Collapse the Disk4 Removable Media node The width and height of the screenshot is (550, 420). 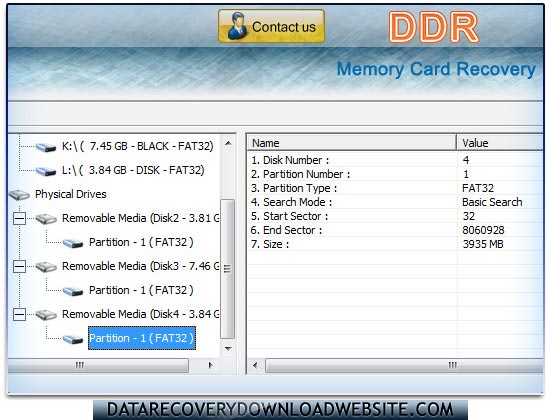click(x=19, y=315)
